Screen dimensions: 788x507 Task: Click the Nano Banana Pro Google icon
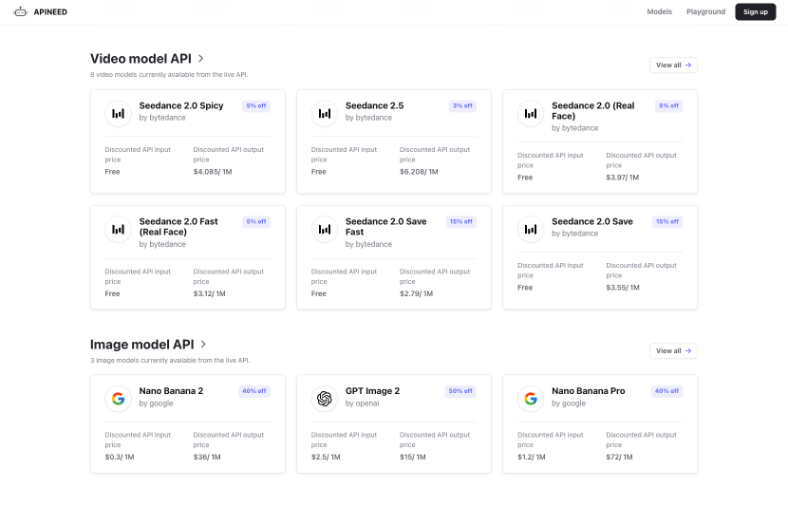pos(531,398)
